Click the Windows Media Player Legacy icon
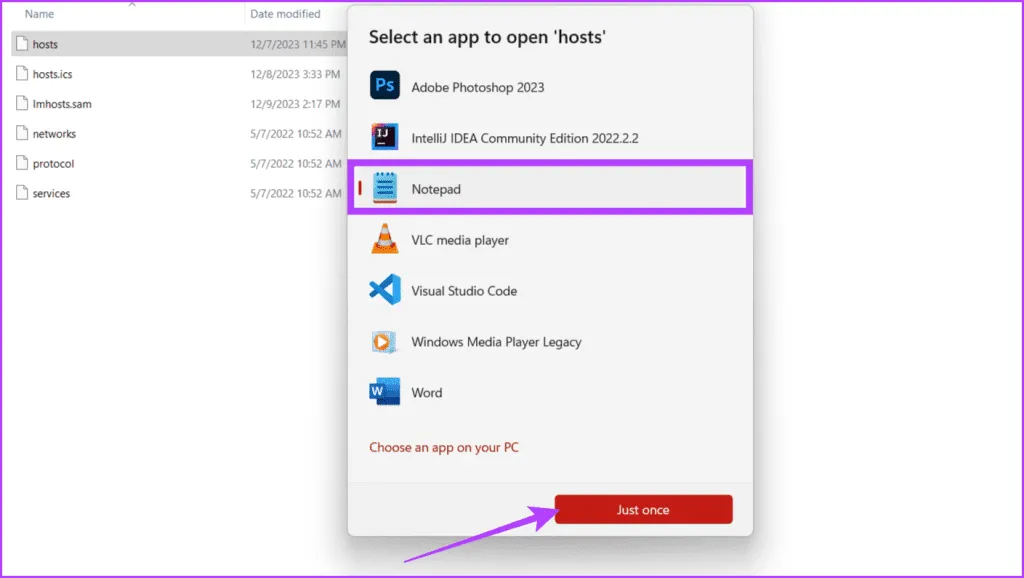 point(385,342)
